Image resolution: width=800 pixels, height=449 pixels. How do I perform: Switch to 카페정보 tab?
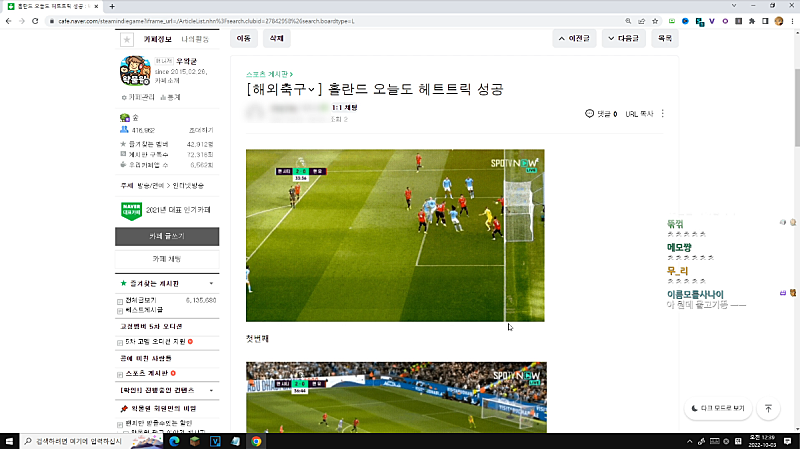(x=158, y=39)
